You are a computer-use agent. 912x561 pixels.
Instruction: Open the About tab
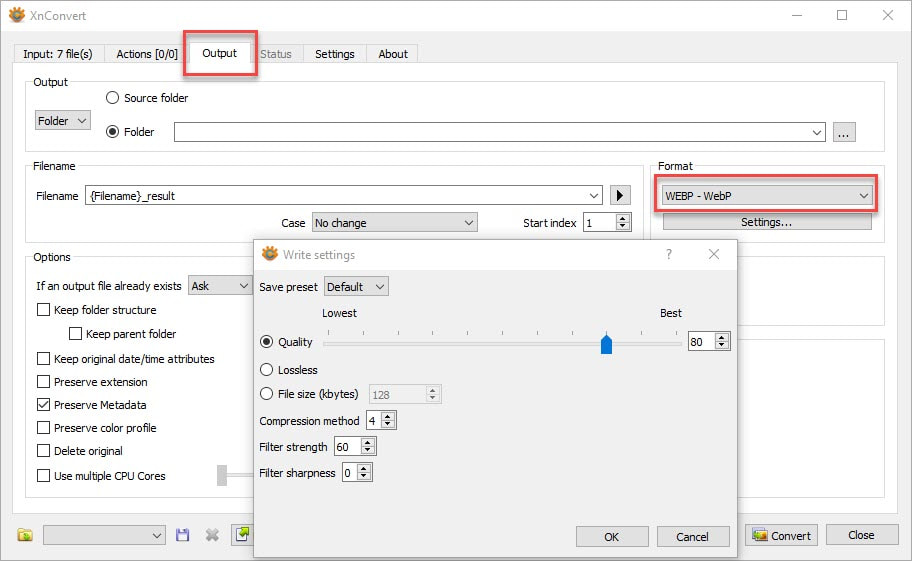(393, 54)
